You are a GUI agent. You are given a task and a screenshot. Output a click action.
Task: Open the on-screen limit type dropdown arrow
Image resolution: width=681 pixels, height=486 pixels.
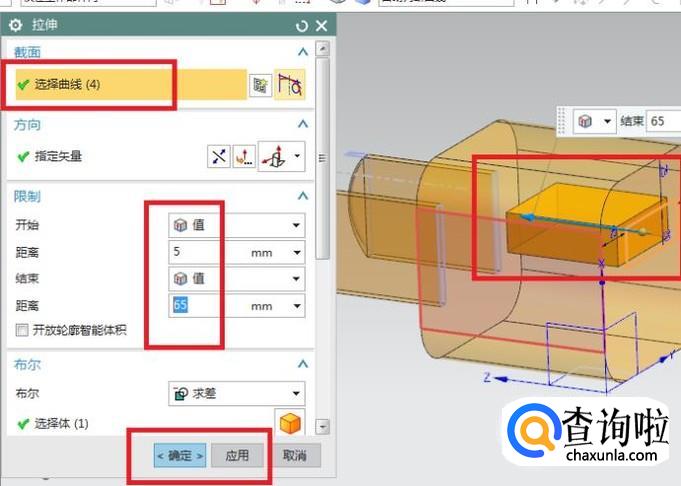pyautogui.click(x=607, y=121)
